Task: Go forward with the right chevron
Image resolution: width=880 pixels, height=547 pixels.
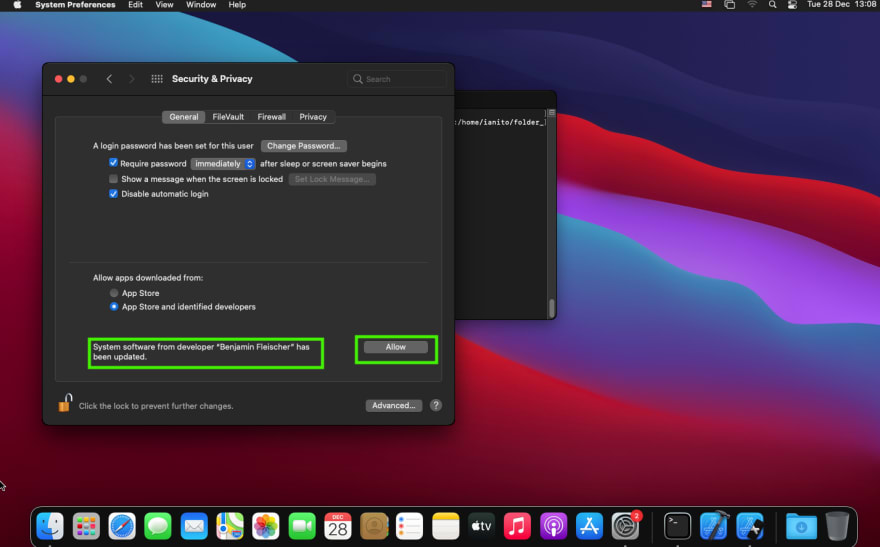Action: point(132,79)
